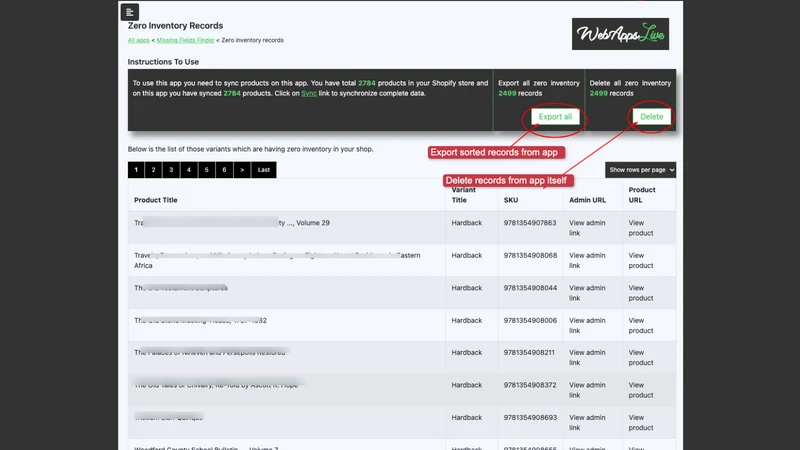Open View admin link for SKU 9781354908006
Screen dimensions: 800x450
587,326
